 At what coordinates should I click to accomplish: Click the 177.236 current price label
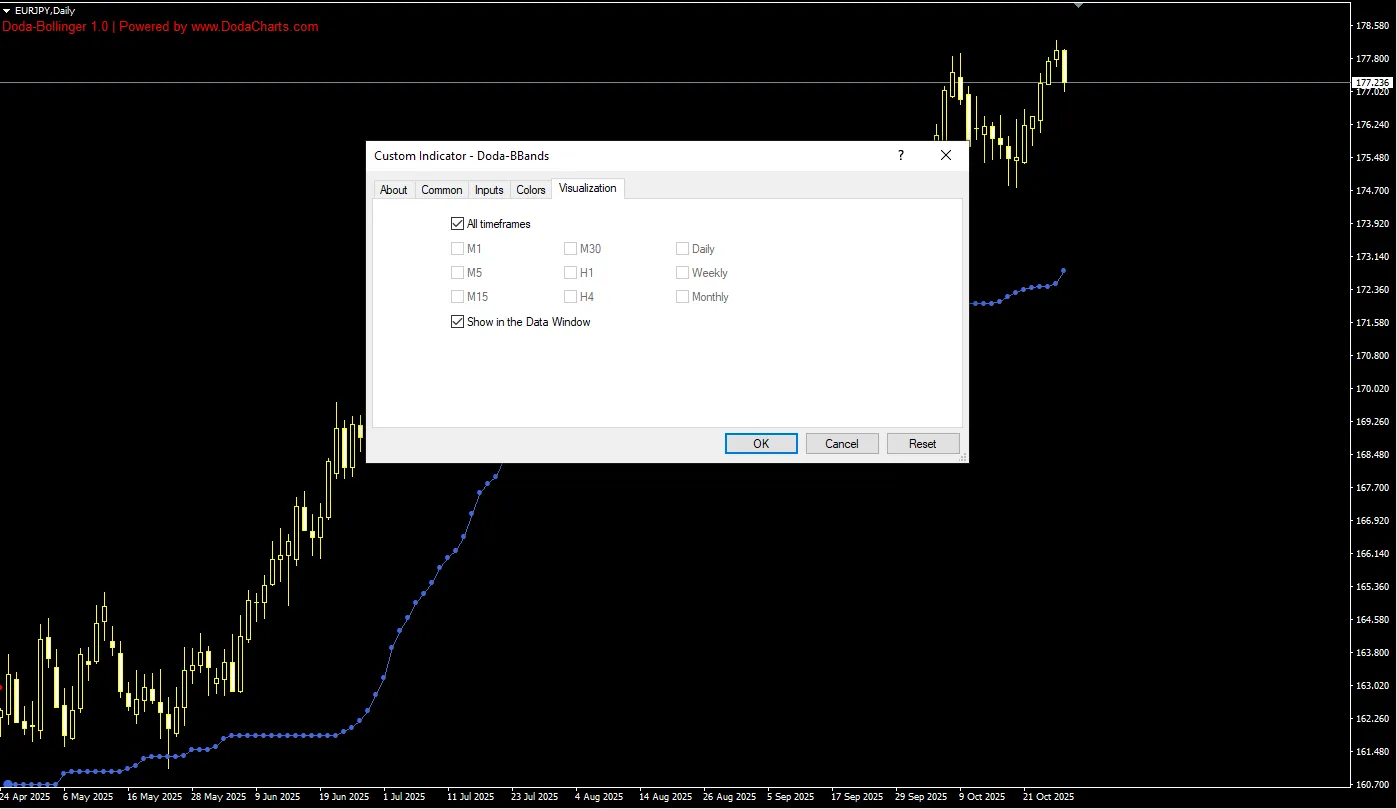pos(1371,82)
